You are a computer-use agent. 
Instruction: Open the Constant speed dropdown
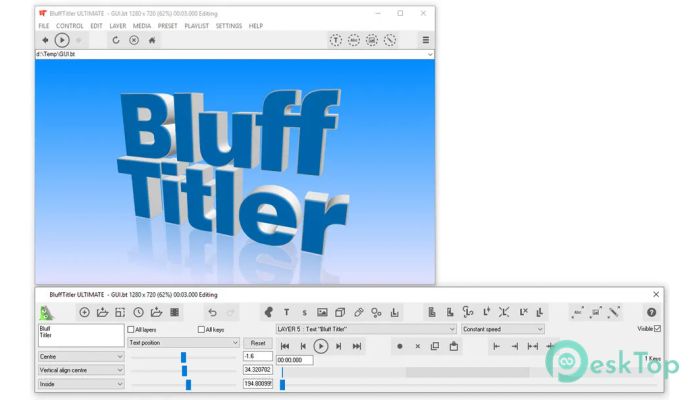tap(503, 329)
